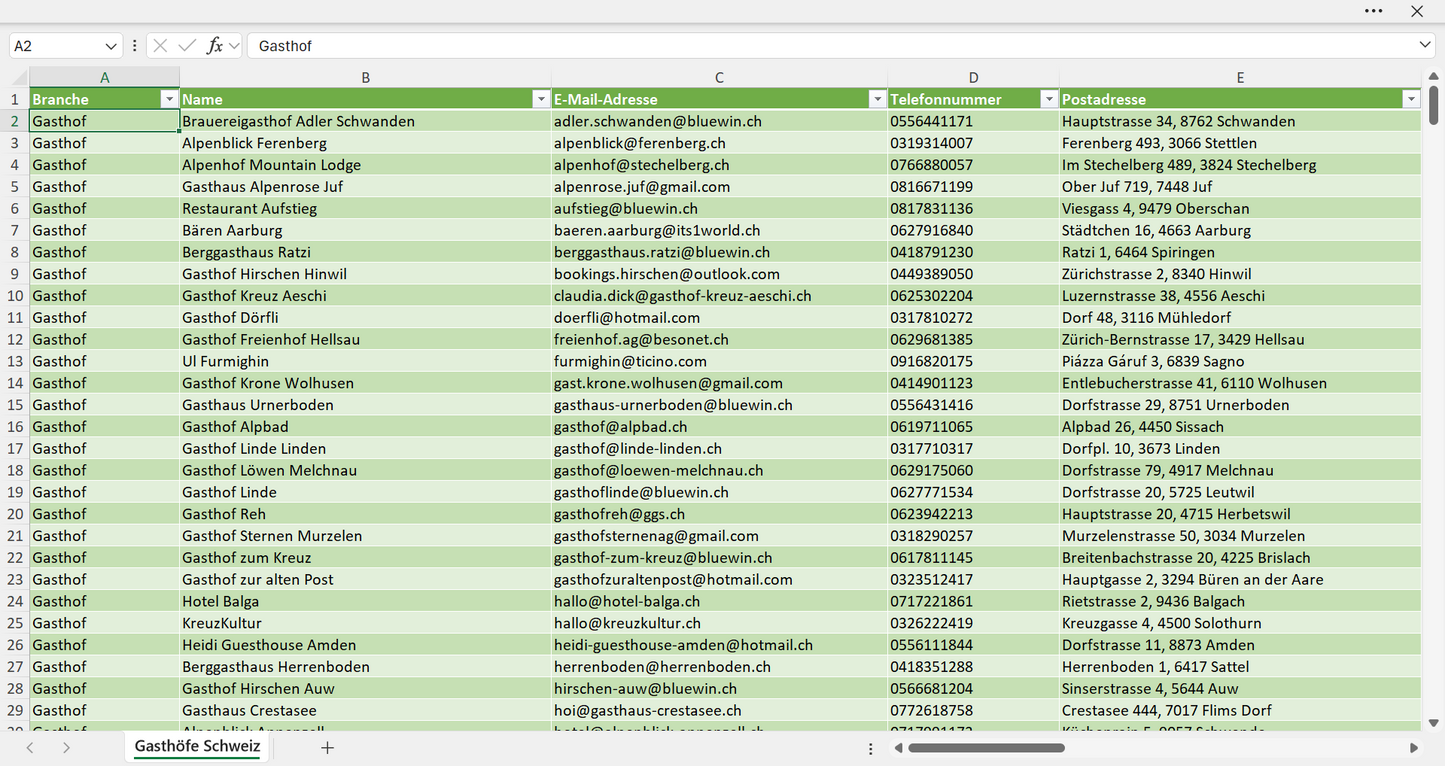Viewport: 1445px width, 766px height.
Task: Click the horizontal scrollbar right arrow
Action: (1414, 748)
